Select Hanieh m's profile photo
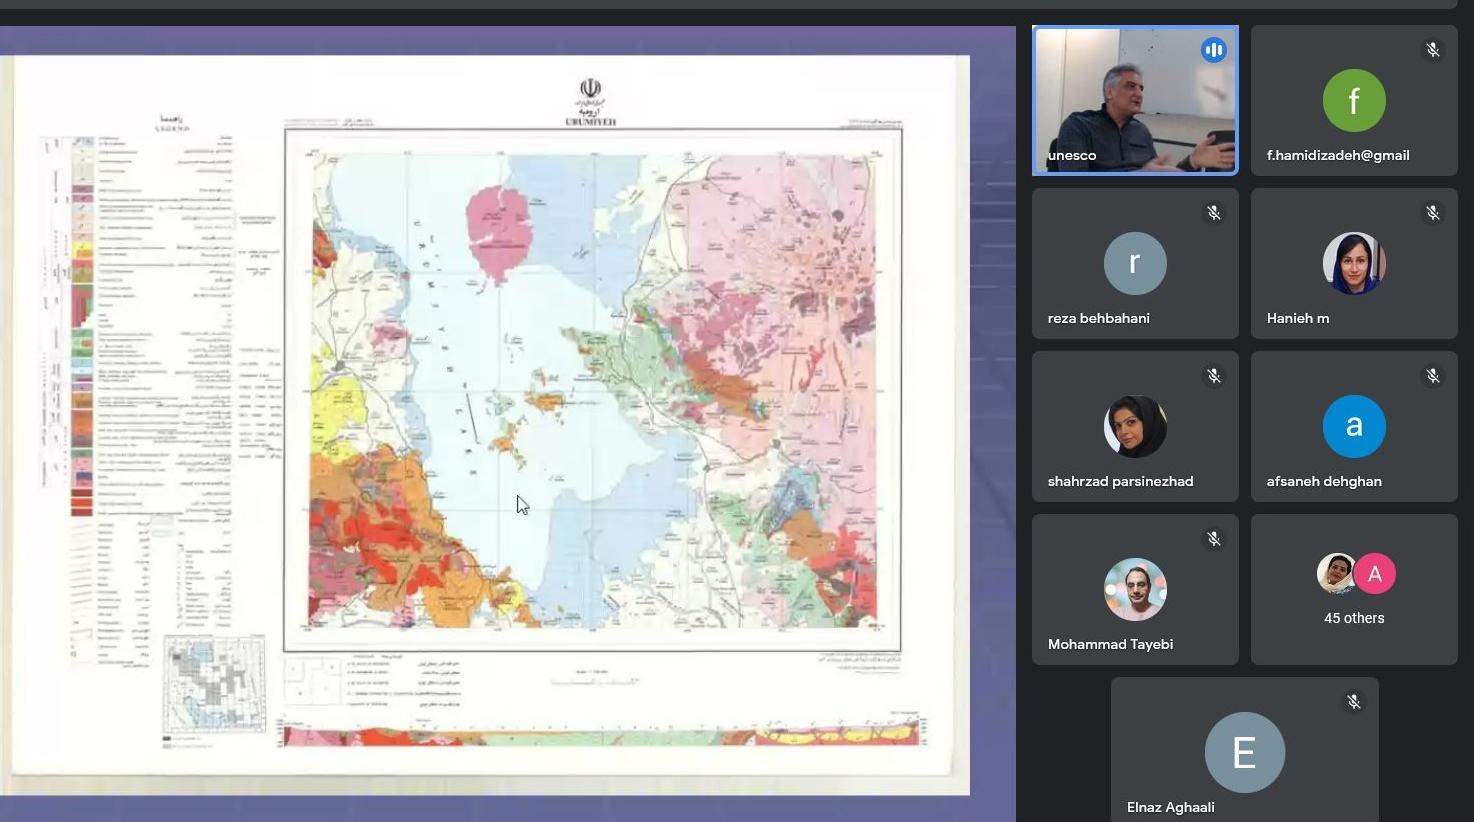 (x=1353, y=263)
